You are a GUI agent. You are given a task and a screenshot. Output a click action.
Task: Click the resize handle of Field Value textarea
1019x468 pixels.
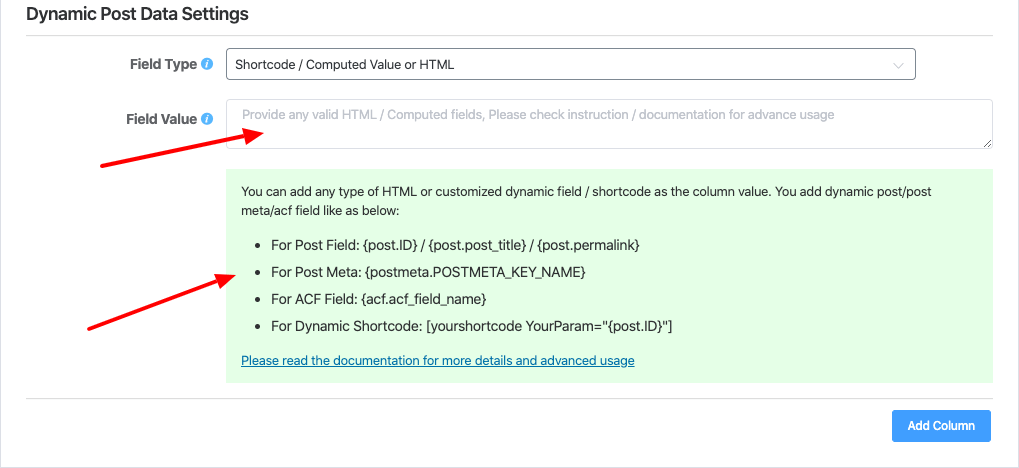[987, 143]
